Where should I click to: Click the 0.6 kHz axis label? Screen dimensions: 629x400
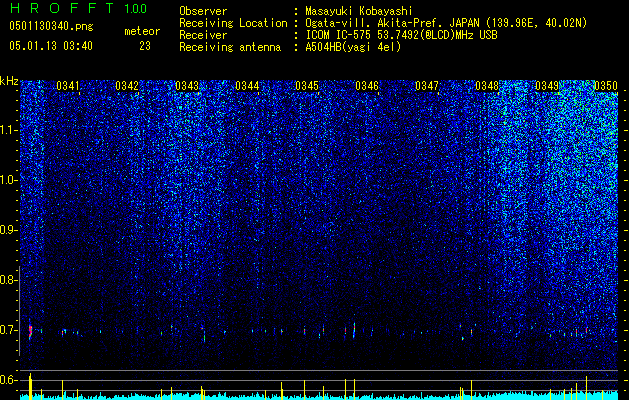(x=7, y=380)
